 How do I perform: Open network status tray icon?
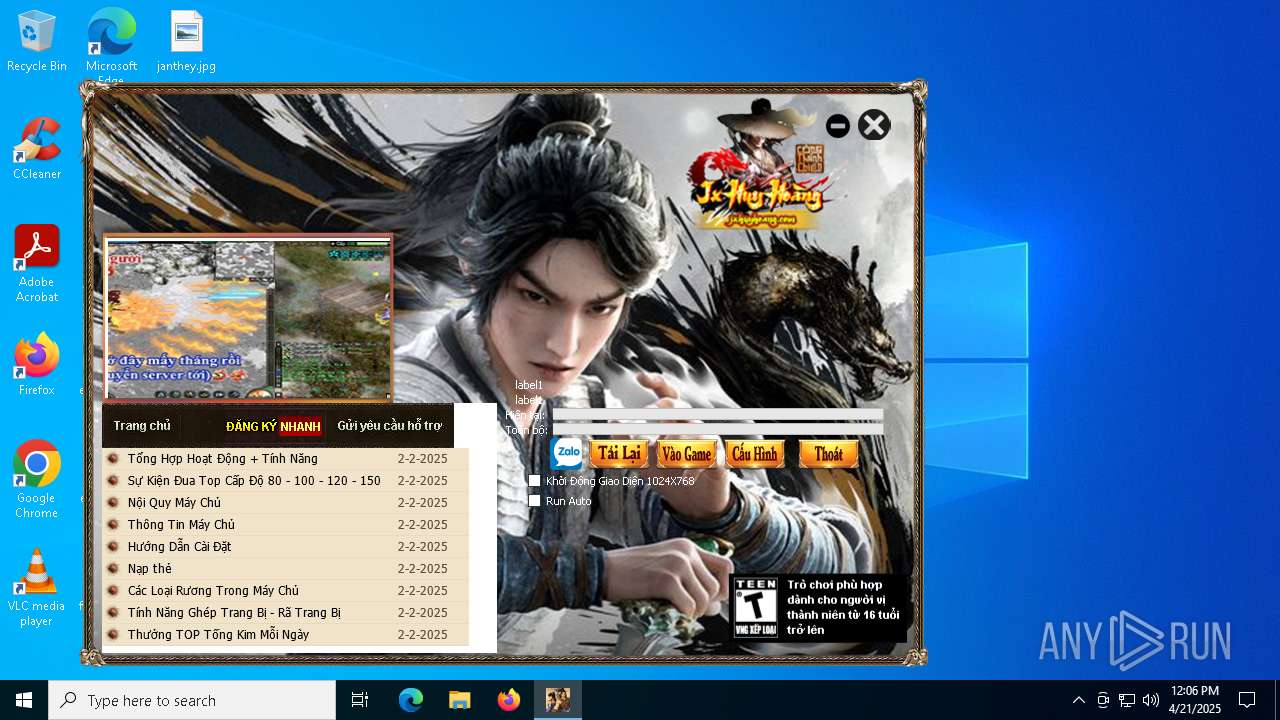point(1127,700)
